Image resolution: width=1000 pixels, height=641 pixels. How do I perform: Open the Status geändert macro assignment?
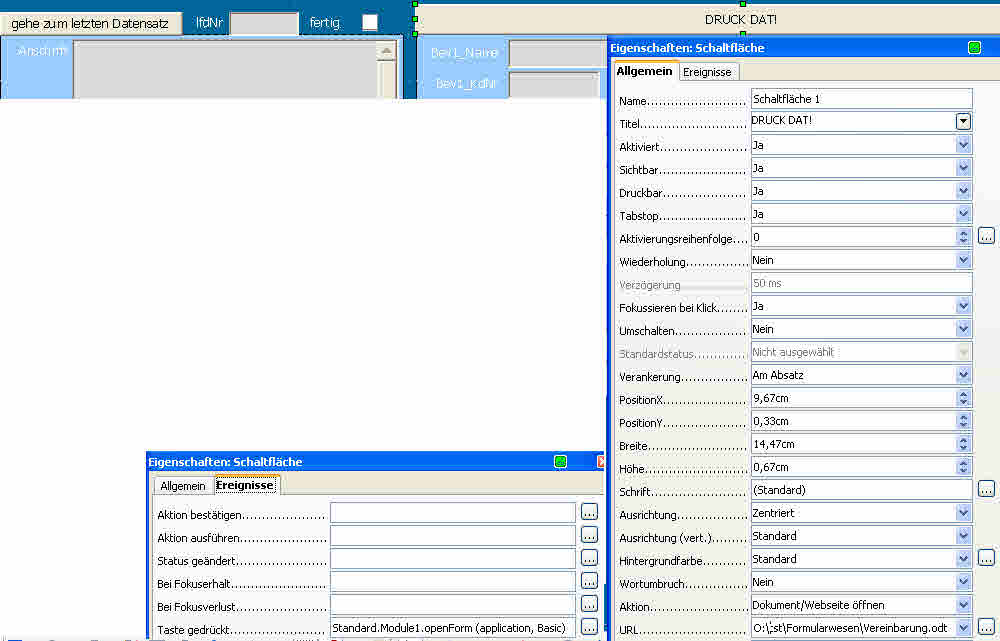click(x=589, y=558)
